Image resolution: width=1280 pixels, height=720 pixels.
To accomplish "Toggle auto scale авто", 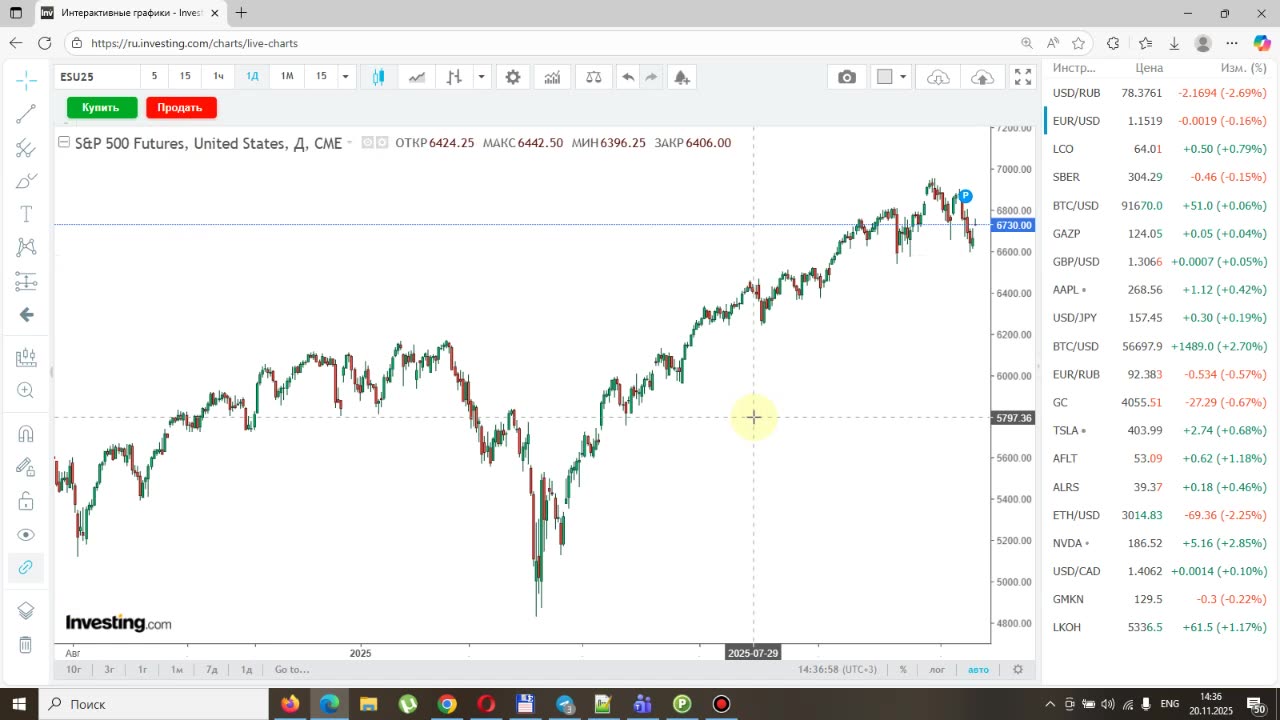I will pyautogui.click(x=978, y=669).
